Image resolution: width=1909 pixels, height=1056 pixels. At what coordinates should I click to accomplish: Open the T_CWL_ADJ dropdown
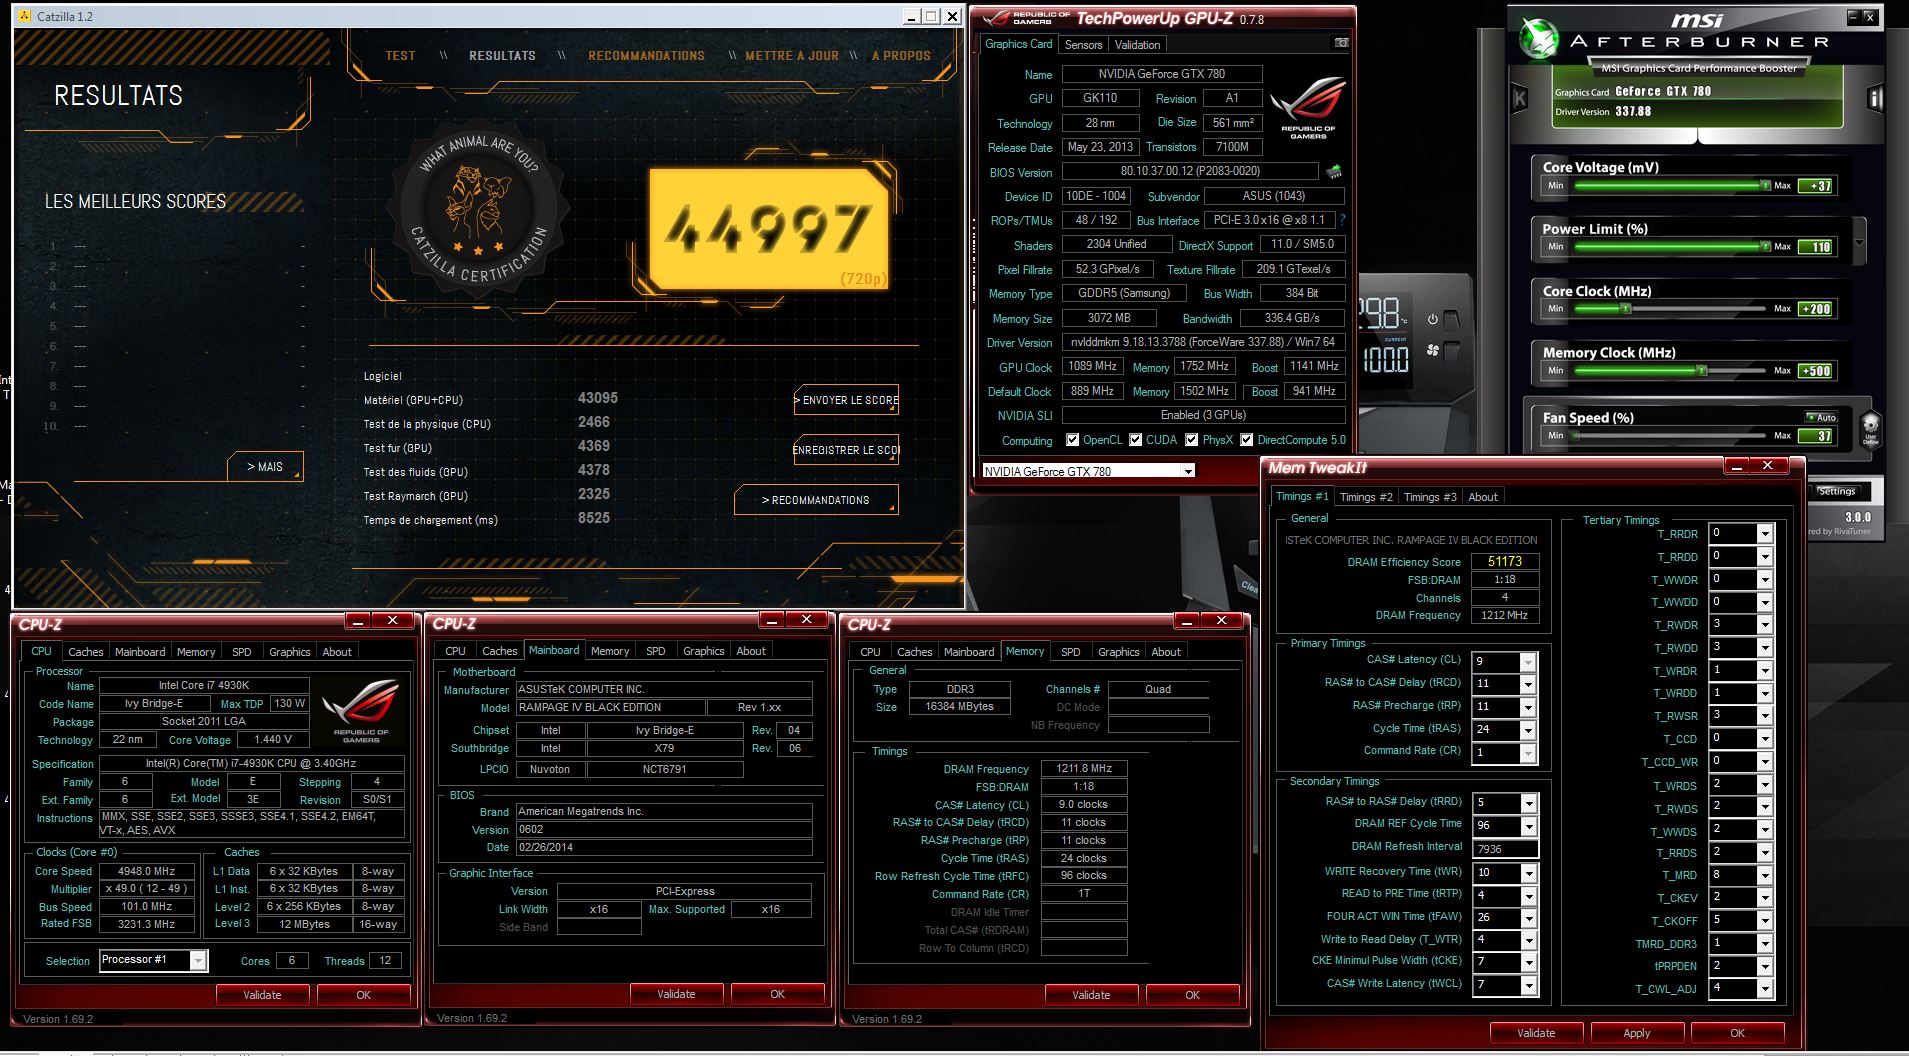1765,989
